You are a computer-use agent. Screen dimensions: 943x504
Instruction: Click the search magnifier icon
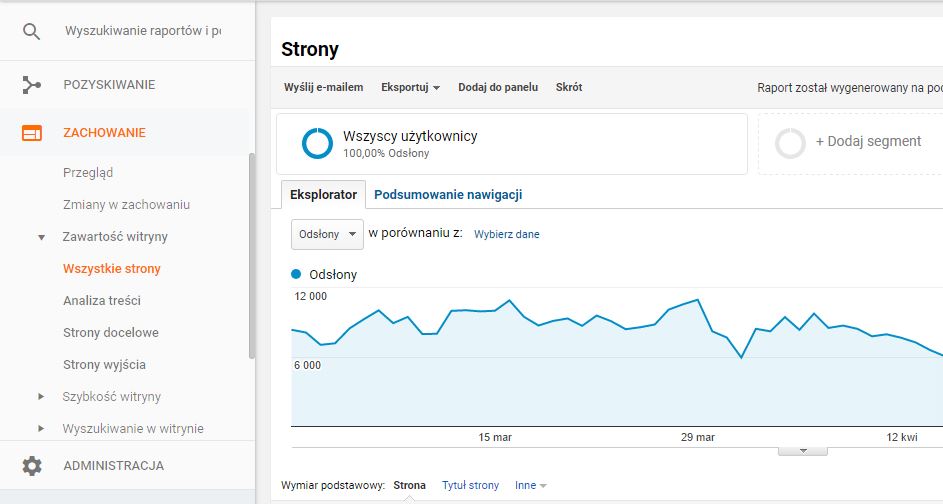coord(31,31)
